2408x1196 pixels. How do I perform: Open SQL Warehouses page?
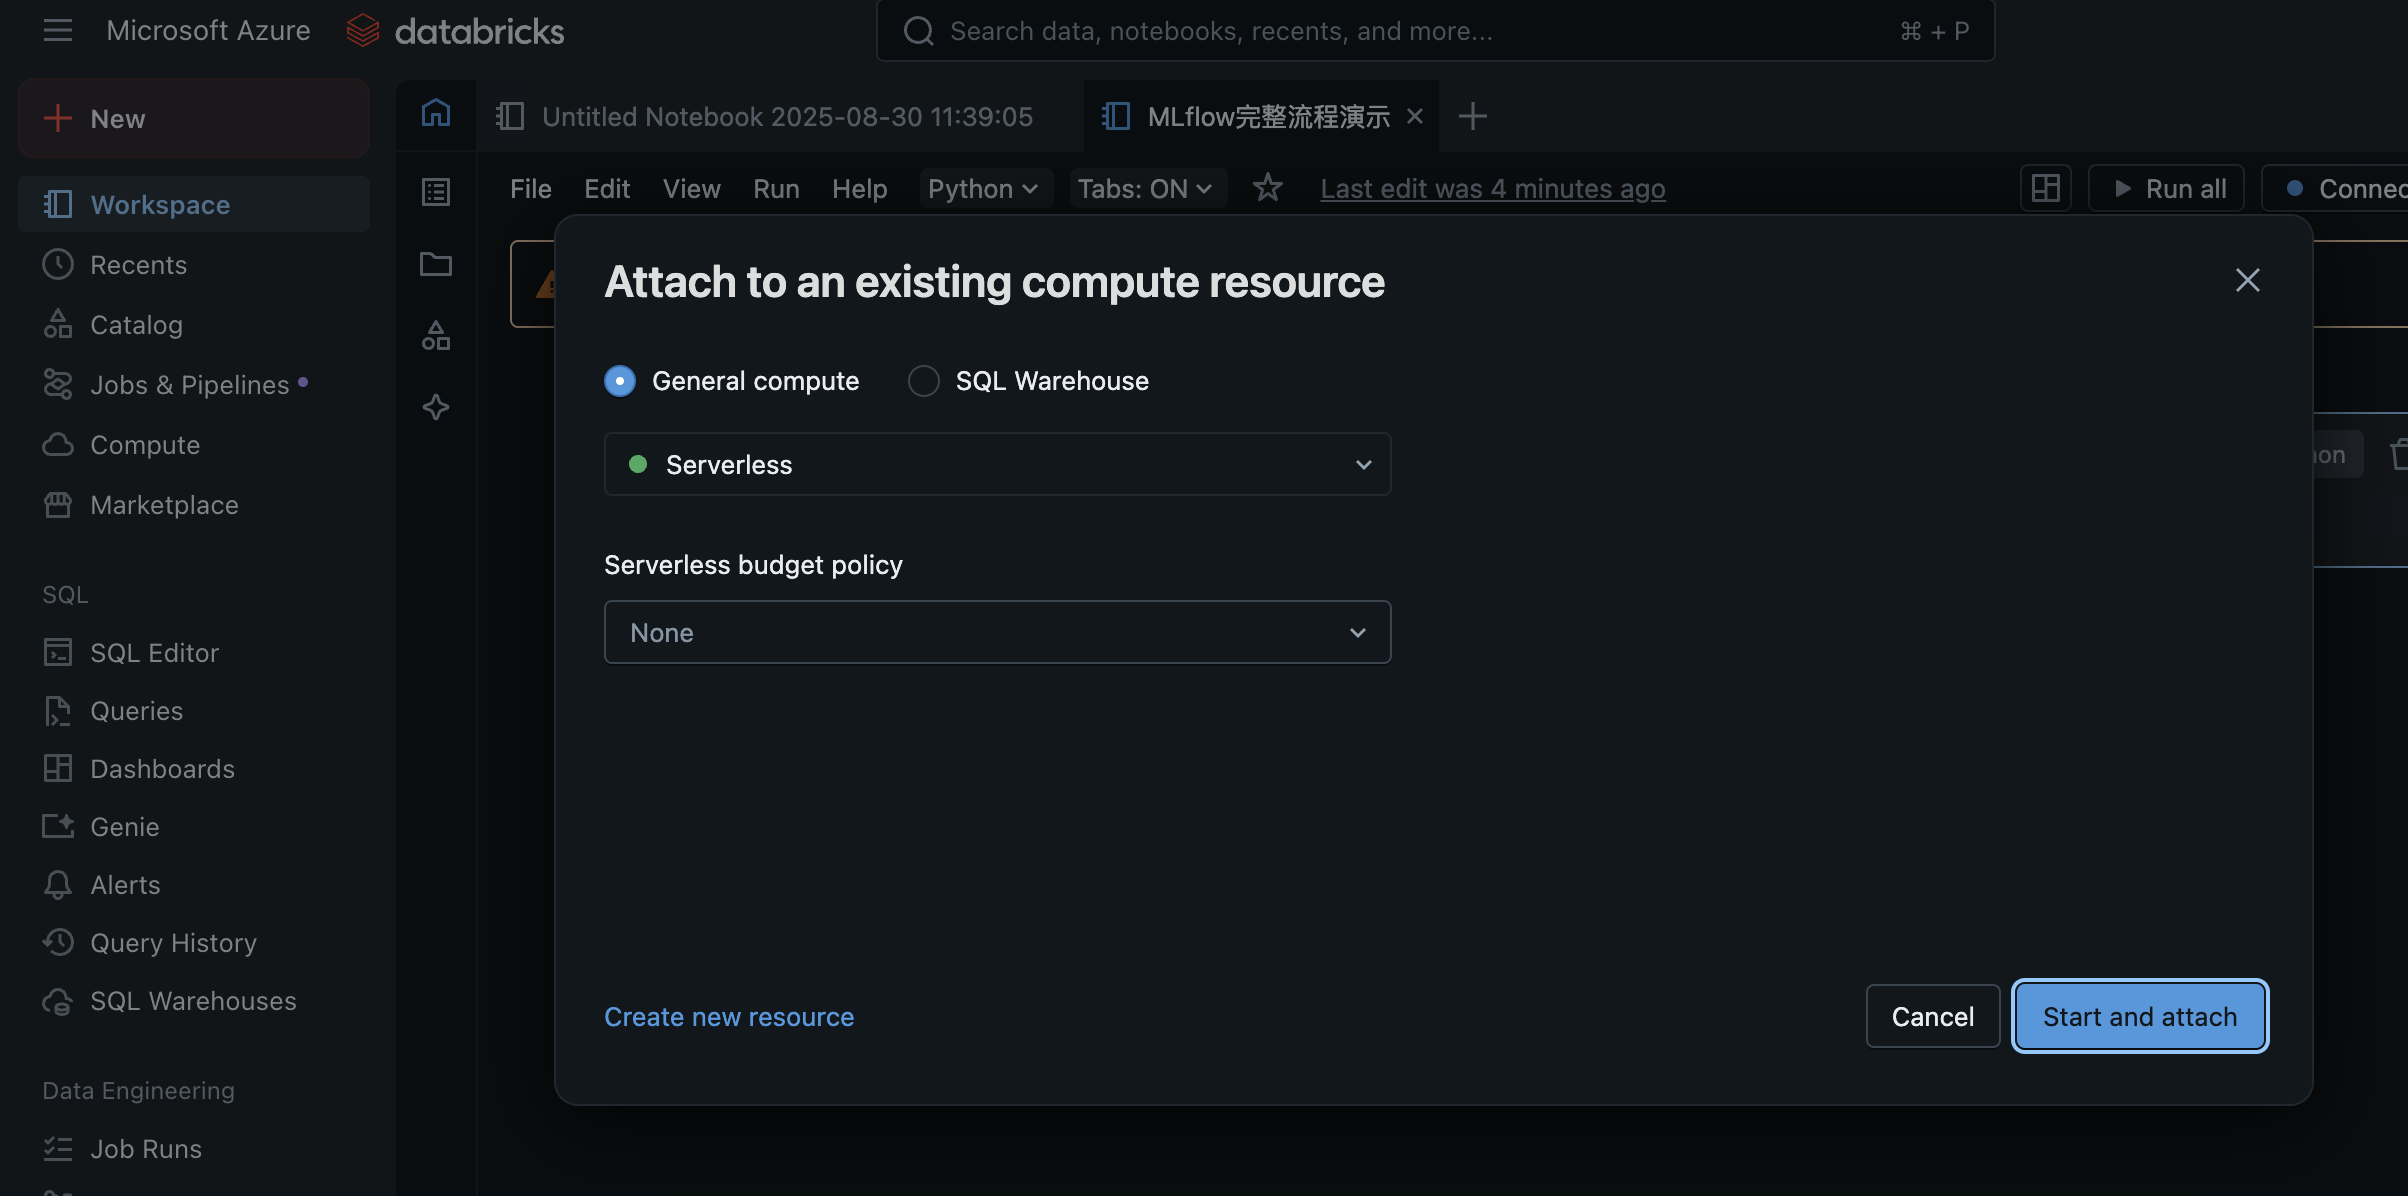pyautogui.click(x=194, y=1001)
